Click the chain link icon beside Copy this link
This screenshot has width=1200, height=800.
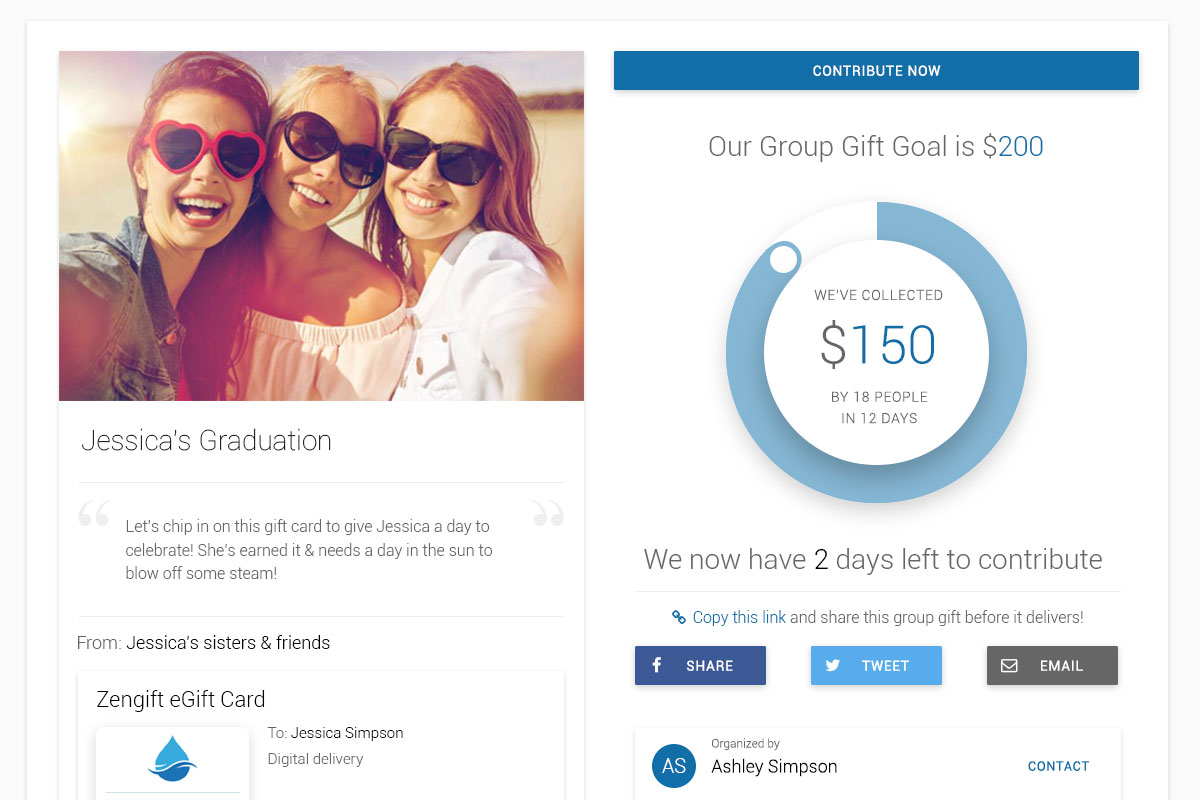[679, 617]
